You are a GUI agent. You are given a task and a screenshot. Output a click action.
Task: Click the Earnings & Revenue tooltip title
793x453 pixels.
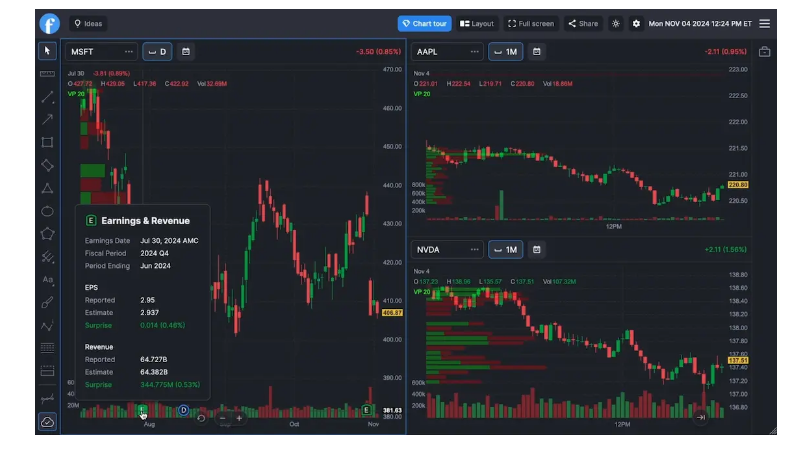(x=145, y=221)
